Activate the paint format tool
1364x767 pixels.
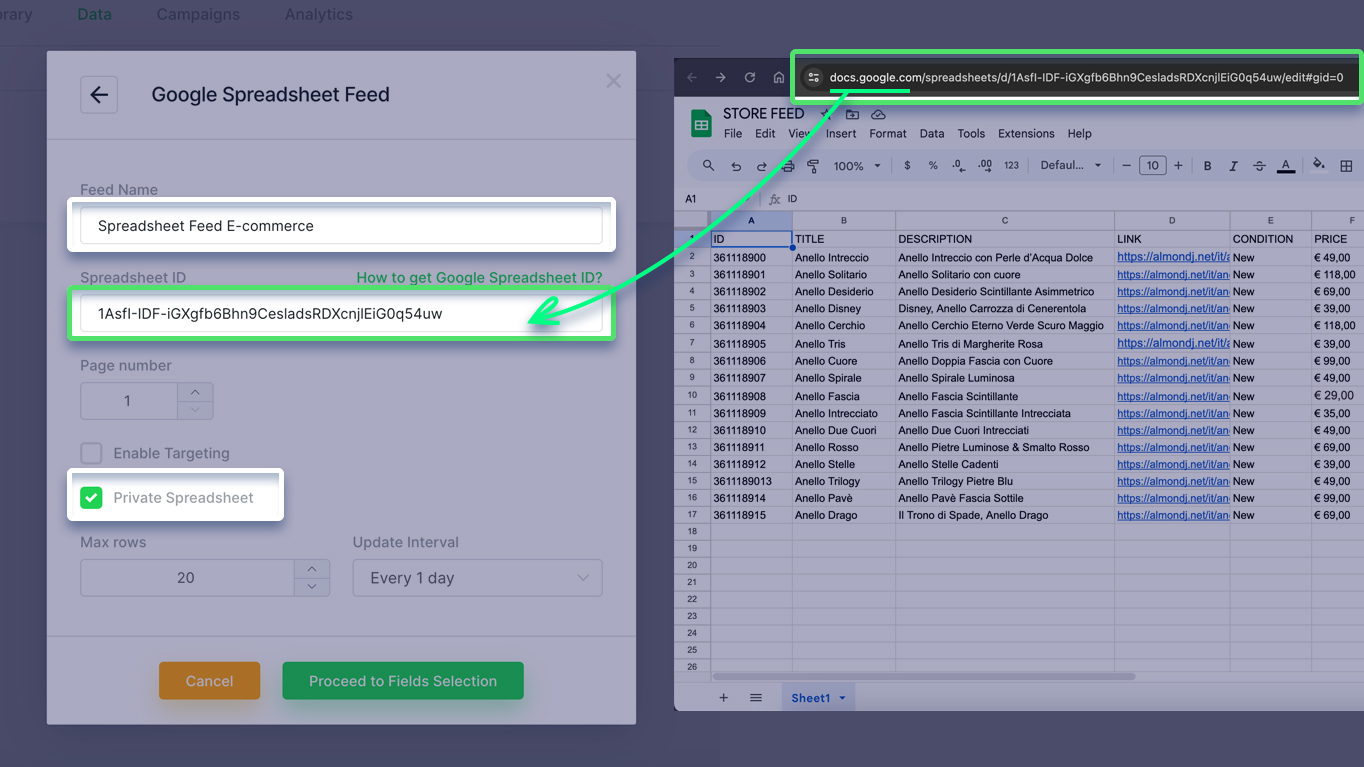tap(813, 166)
